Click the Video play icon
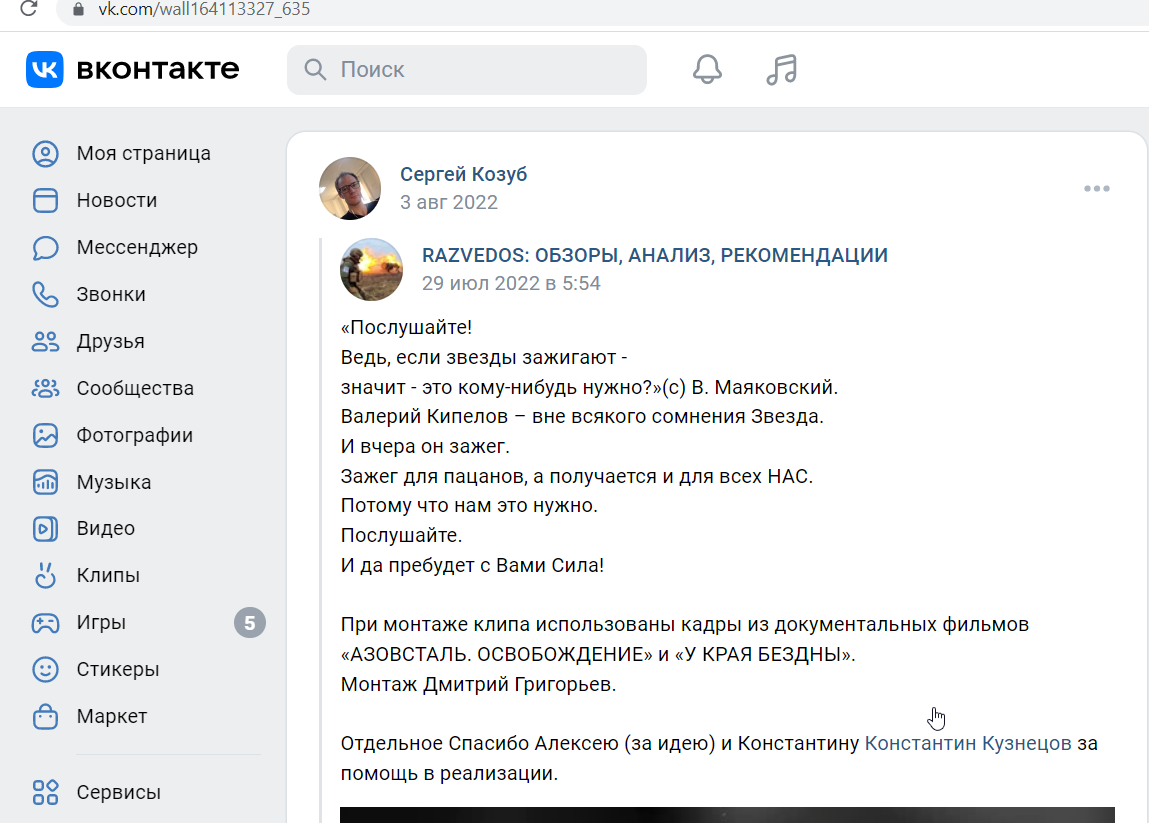Viewport: 1149px width, 823px height. tap(45, 528)
